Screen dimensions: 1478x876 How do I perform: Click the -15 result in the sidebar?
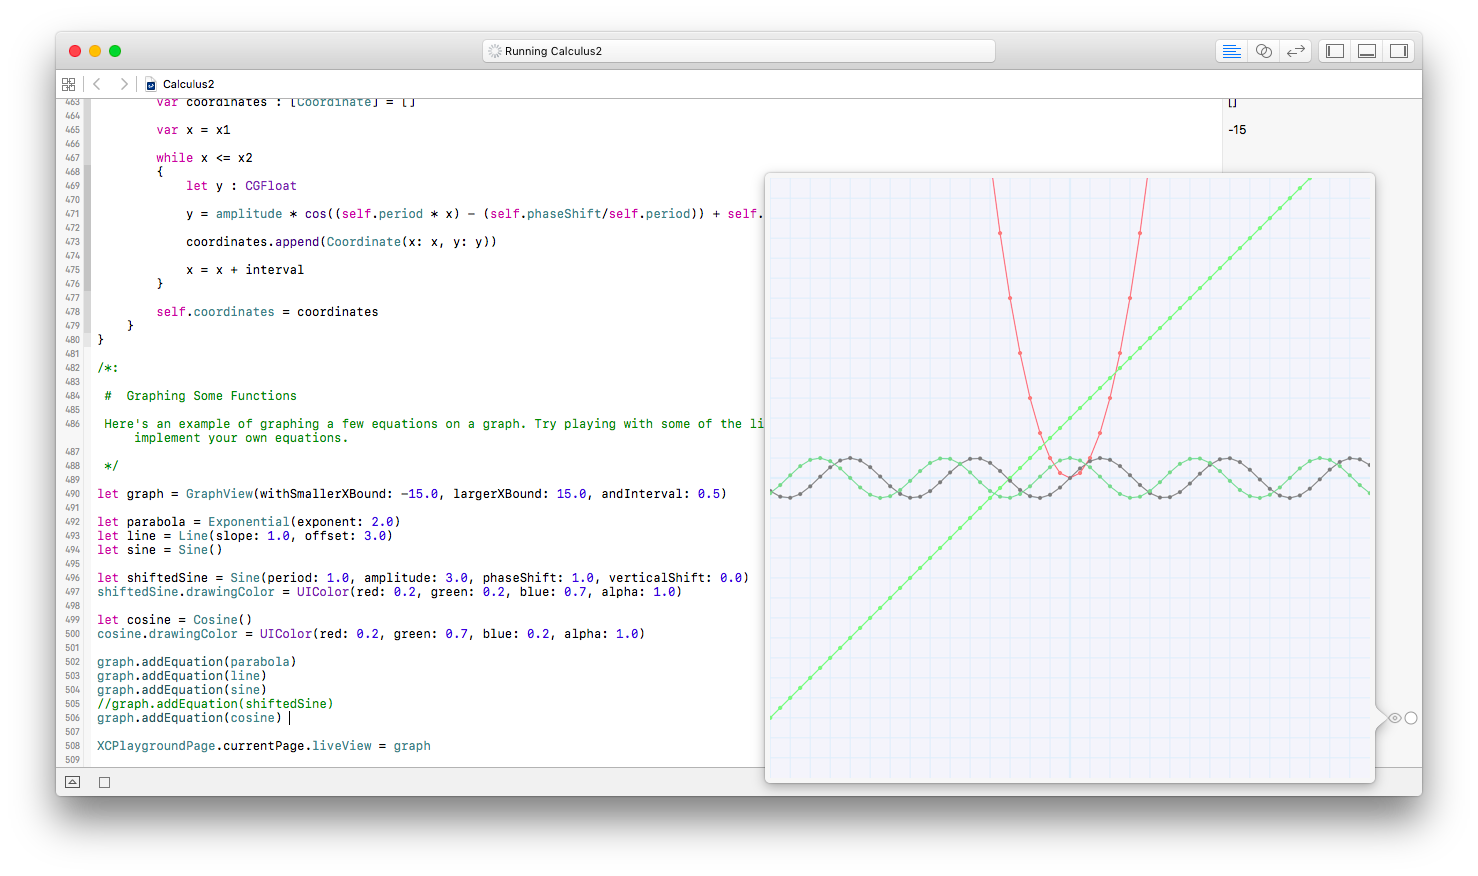coord(1237,130)
